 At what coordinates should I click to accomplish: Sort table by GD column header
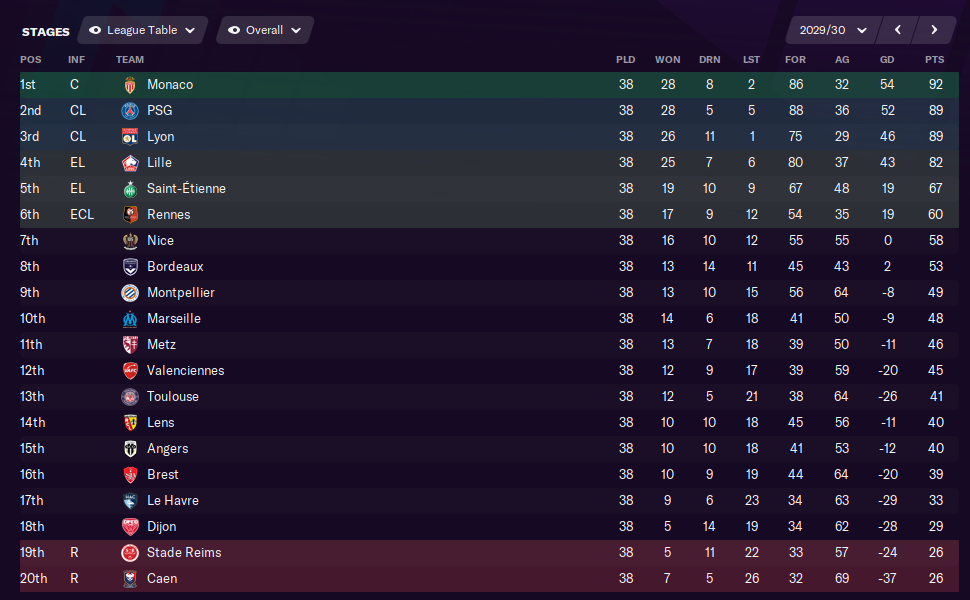[x=887, y=59]
